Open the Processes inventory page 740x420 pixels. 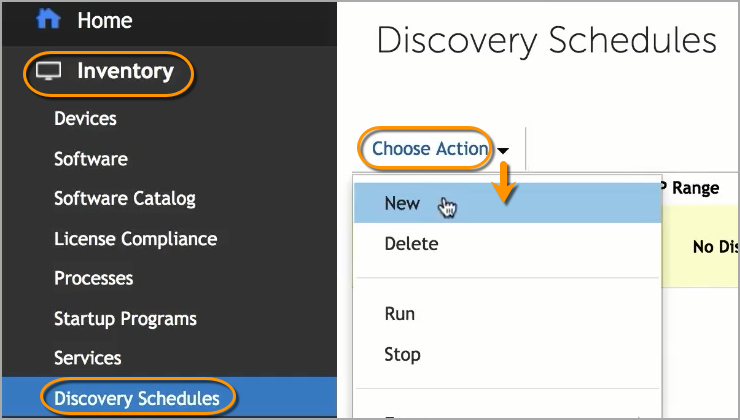point(93,278)
